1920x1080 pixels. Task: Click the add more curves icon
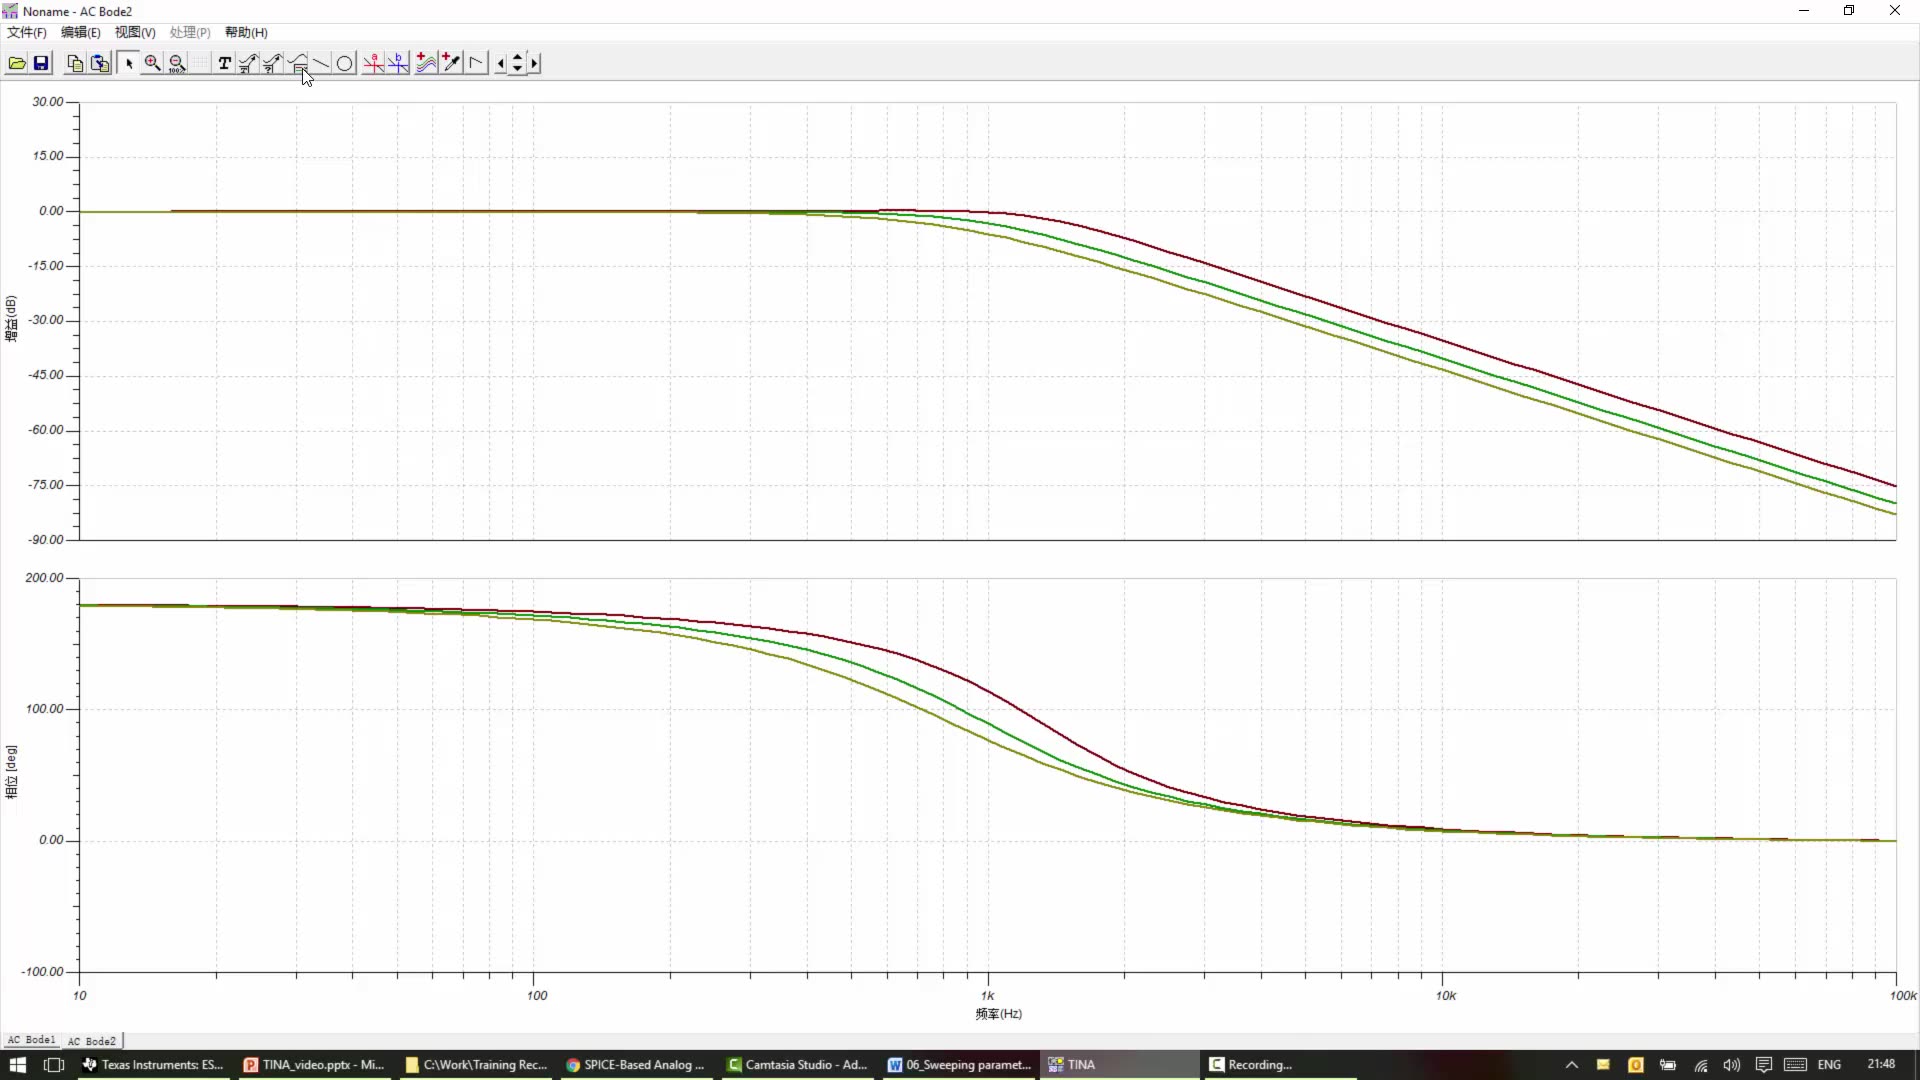click(x=426, y=63)
